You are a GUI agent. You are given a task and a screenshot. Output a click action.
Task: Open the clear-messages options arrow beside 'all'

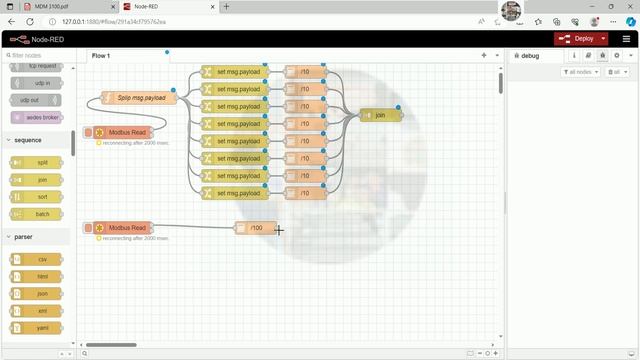pos(626,72)
